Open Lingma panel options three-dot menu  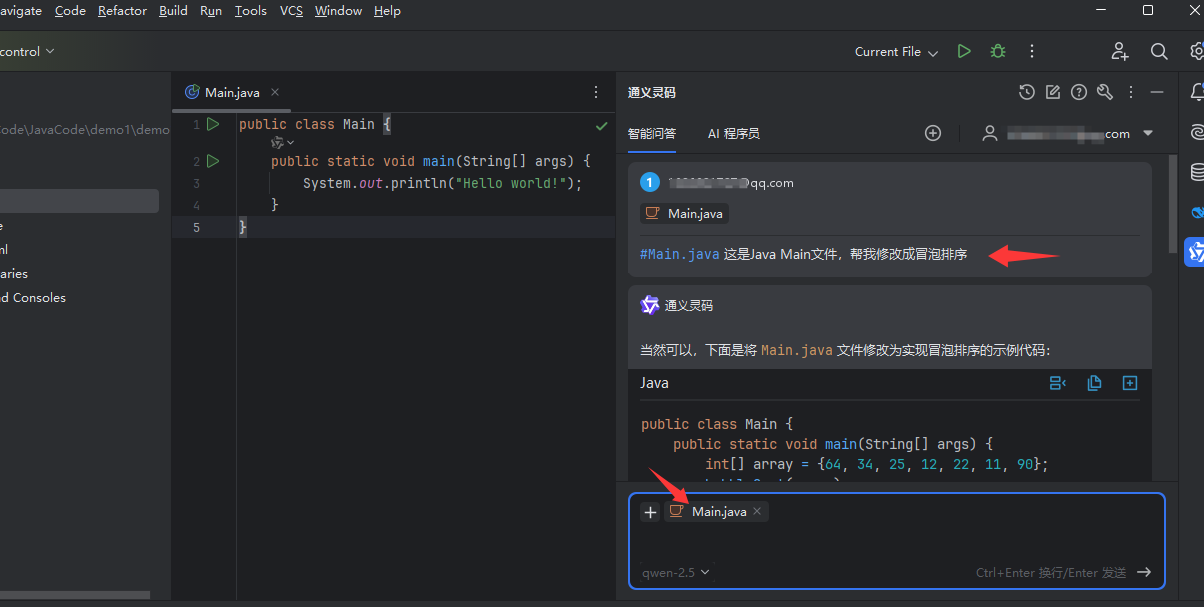(x=1131, y=92)
